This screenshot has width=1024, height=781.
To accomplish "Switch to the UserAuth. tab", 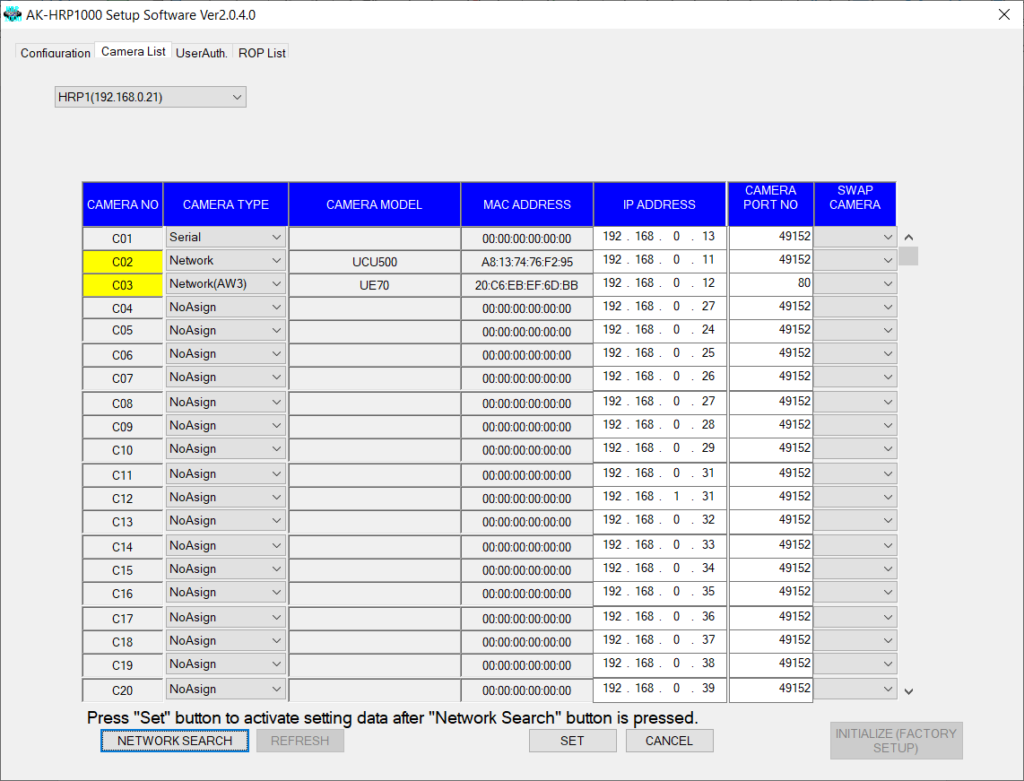I will coord(201,52).
